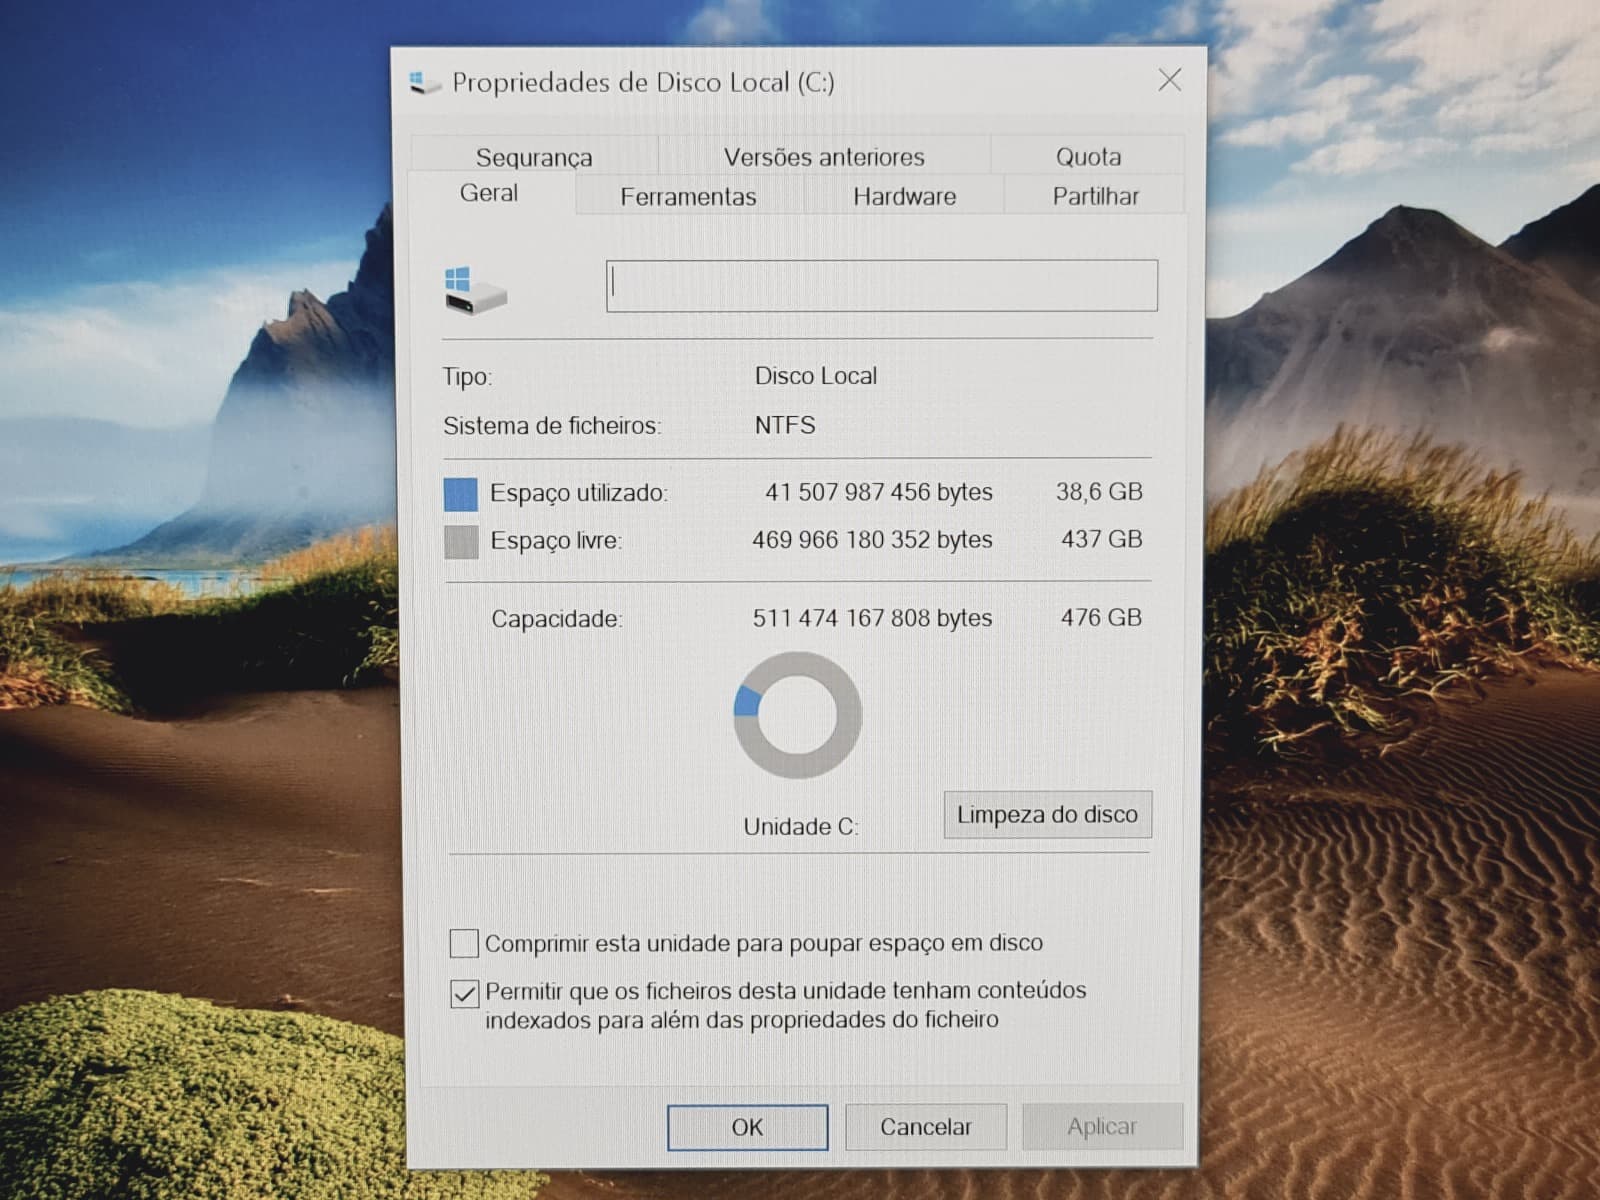
Task: Close the Propriedades de Disco Local dialog
Action: coord(1169,80)
